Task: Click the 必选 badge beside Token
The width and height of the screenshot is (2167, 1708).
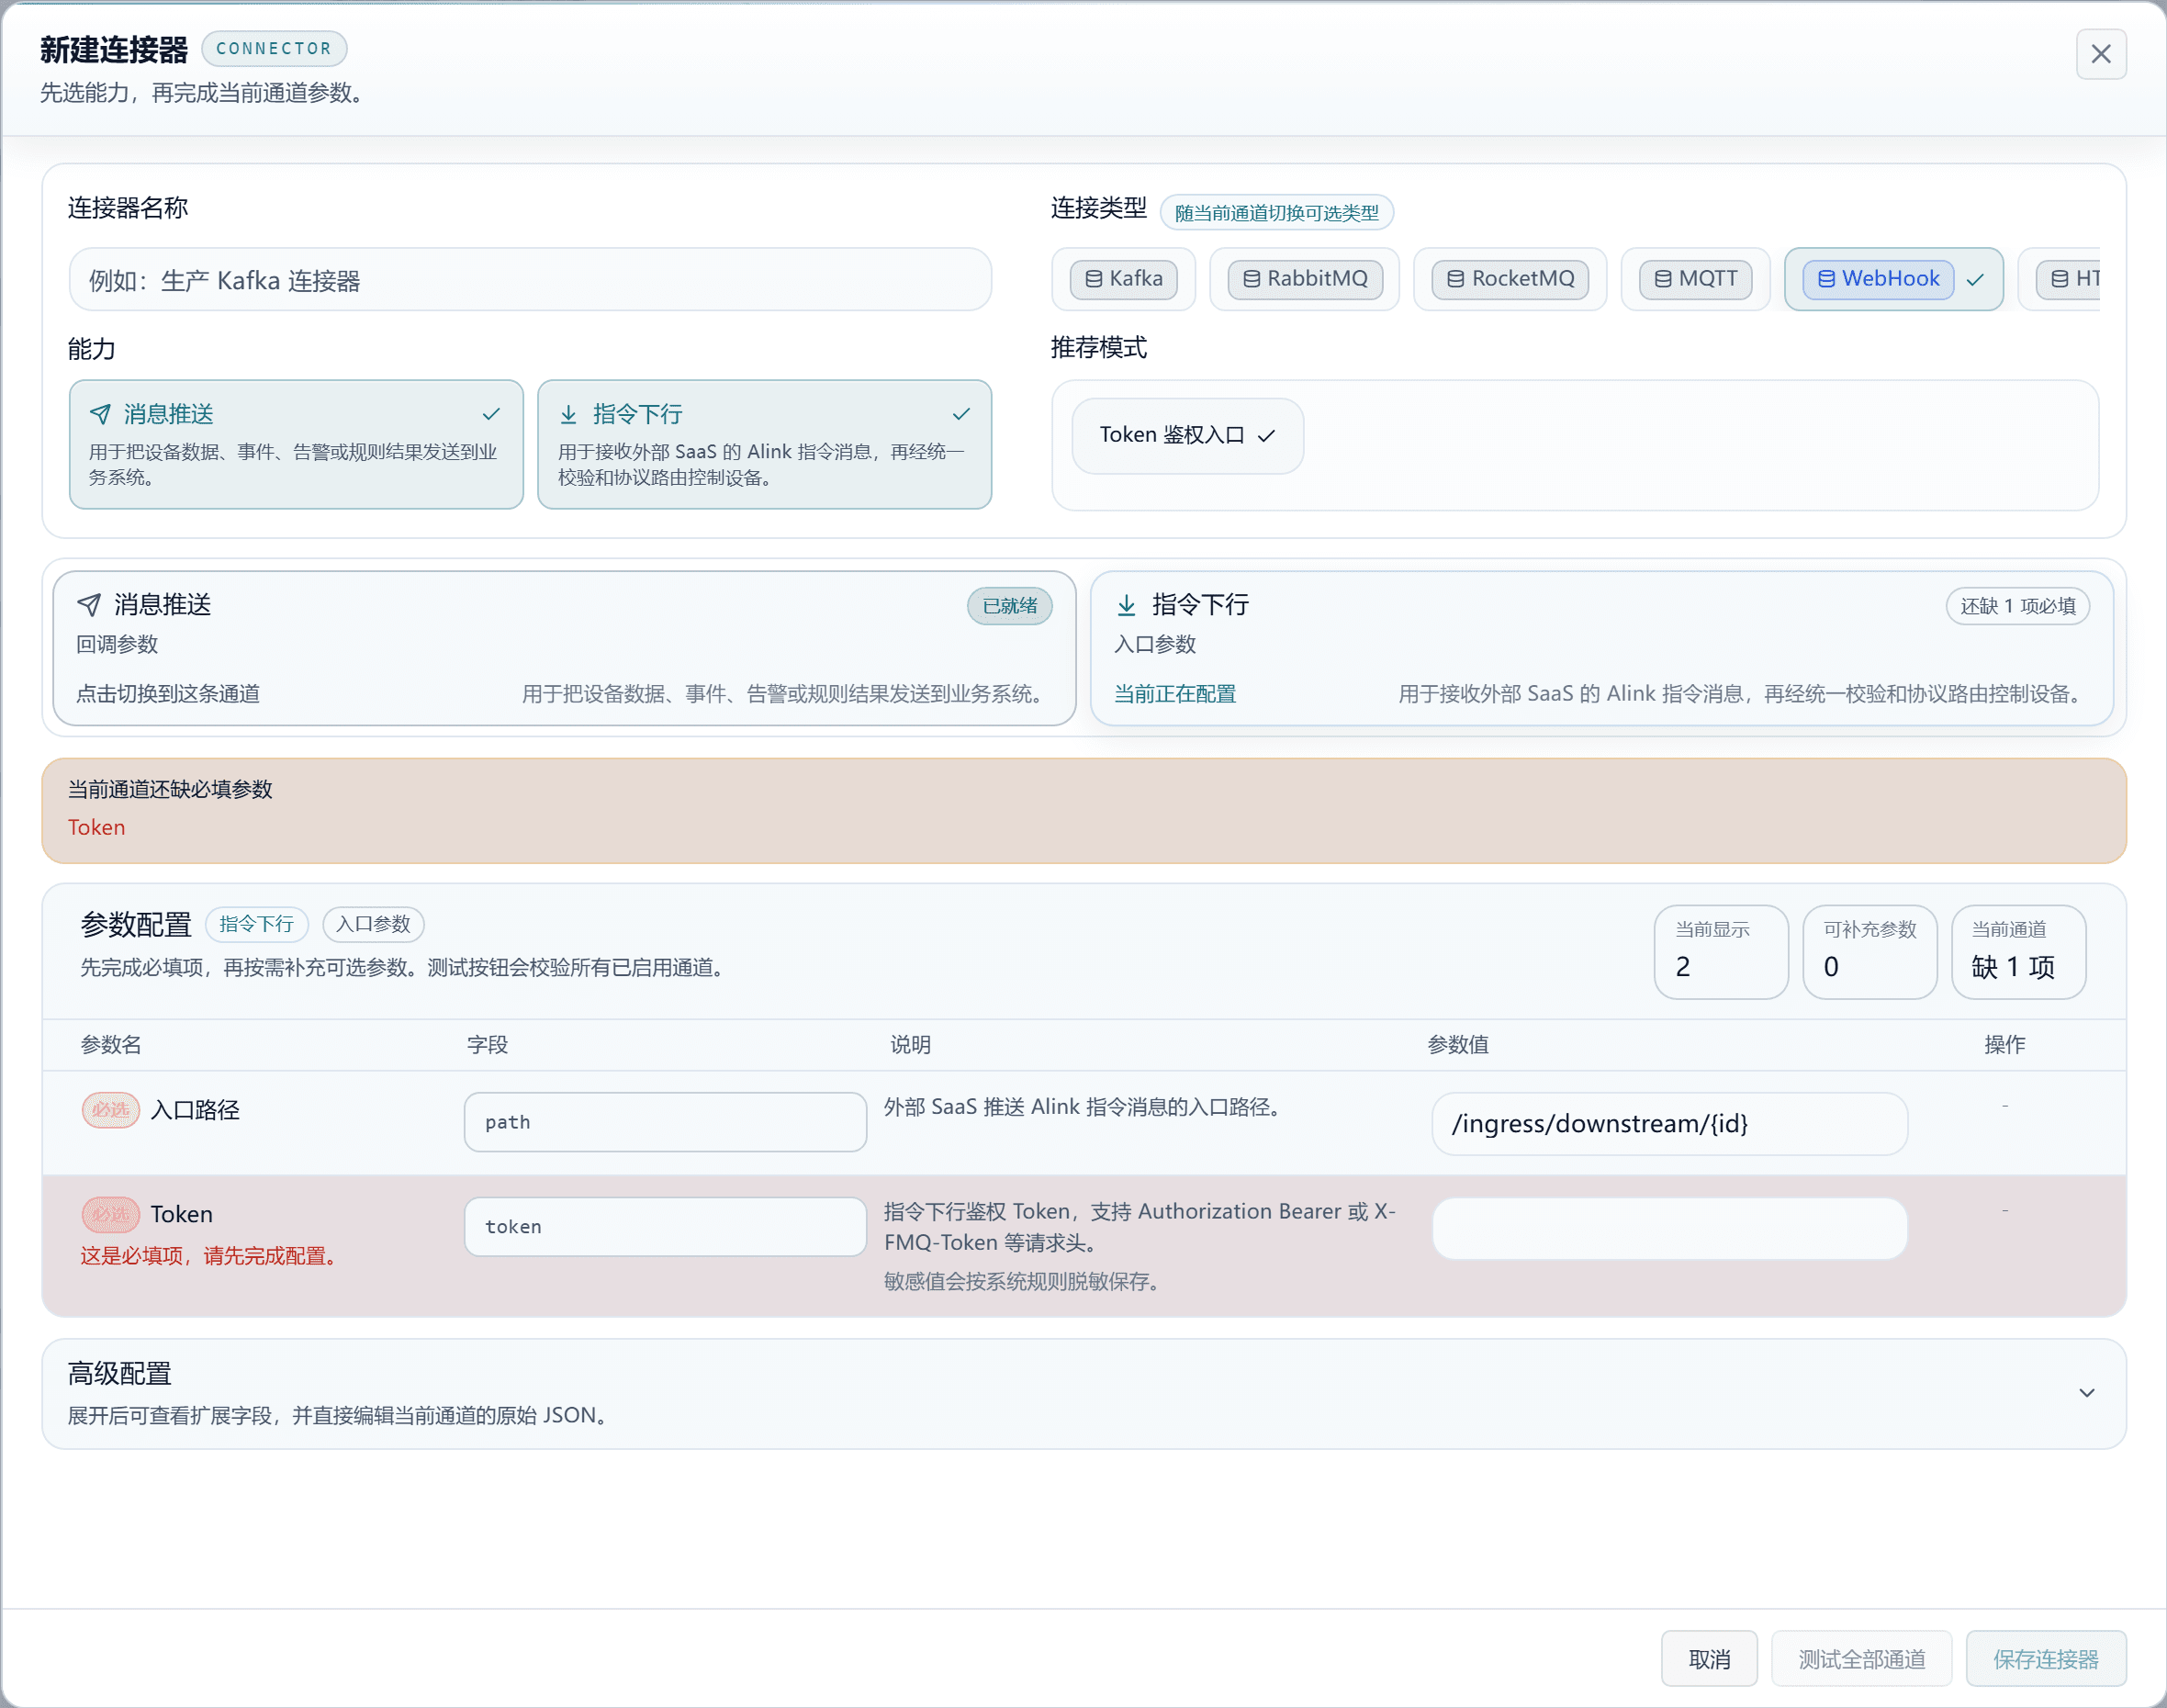Action: [110, 1214]
